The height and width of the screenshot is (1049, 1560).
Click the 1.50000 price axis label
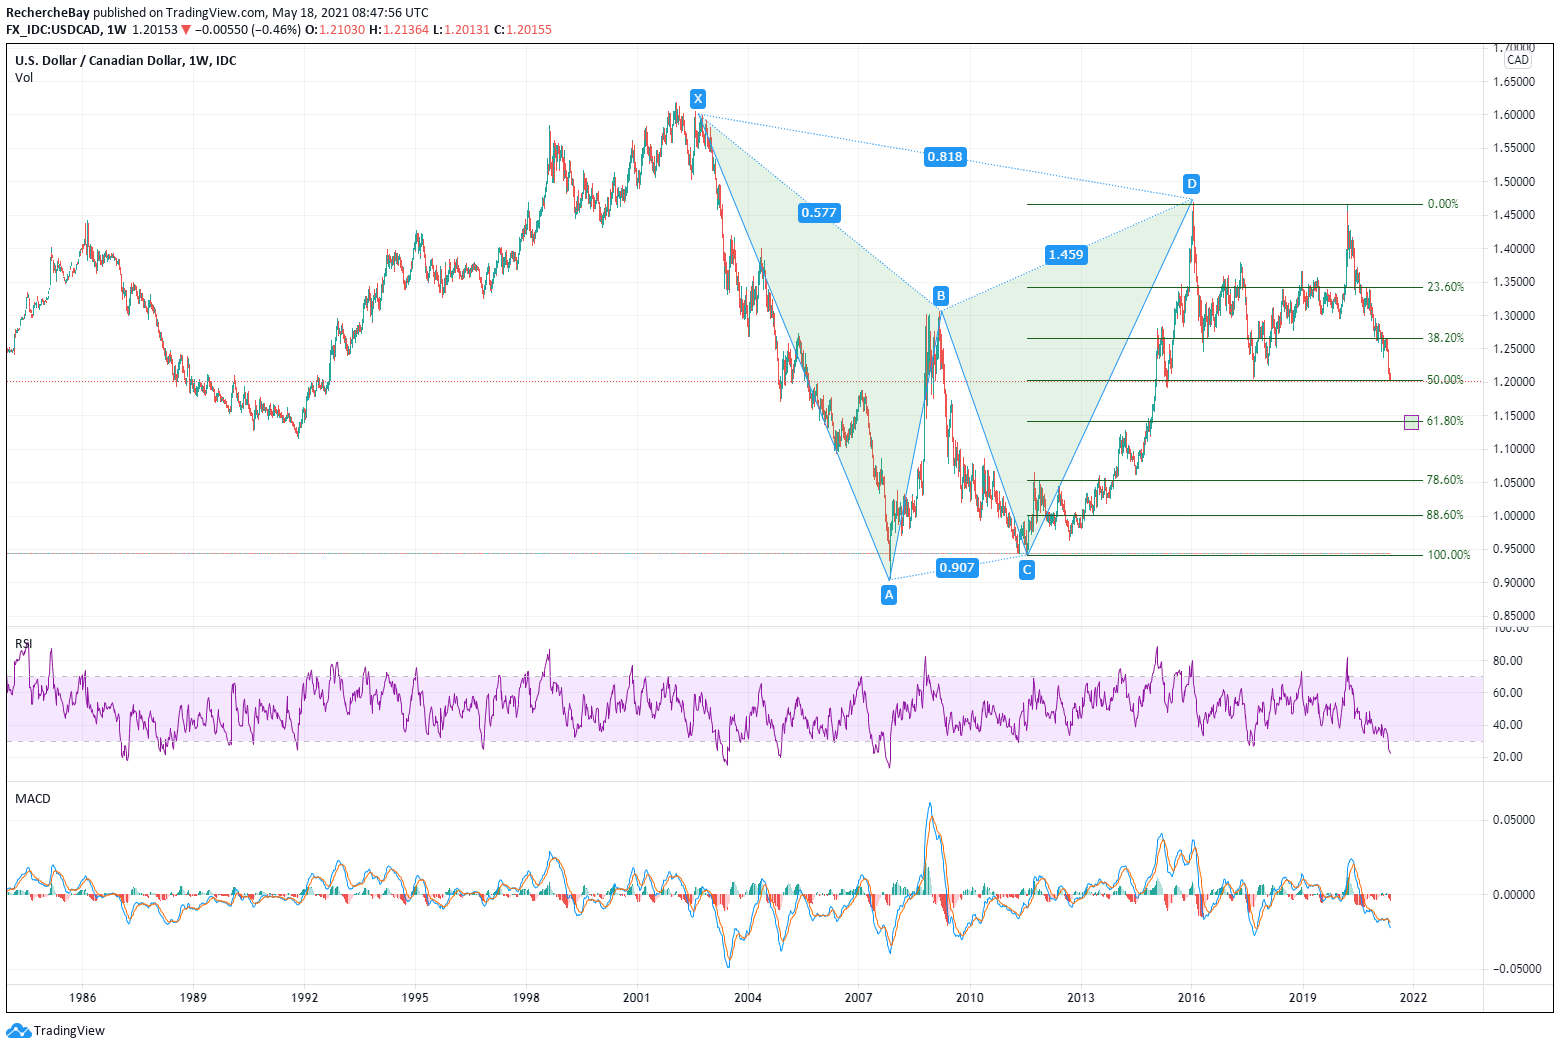click(1514, 182)
